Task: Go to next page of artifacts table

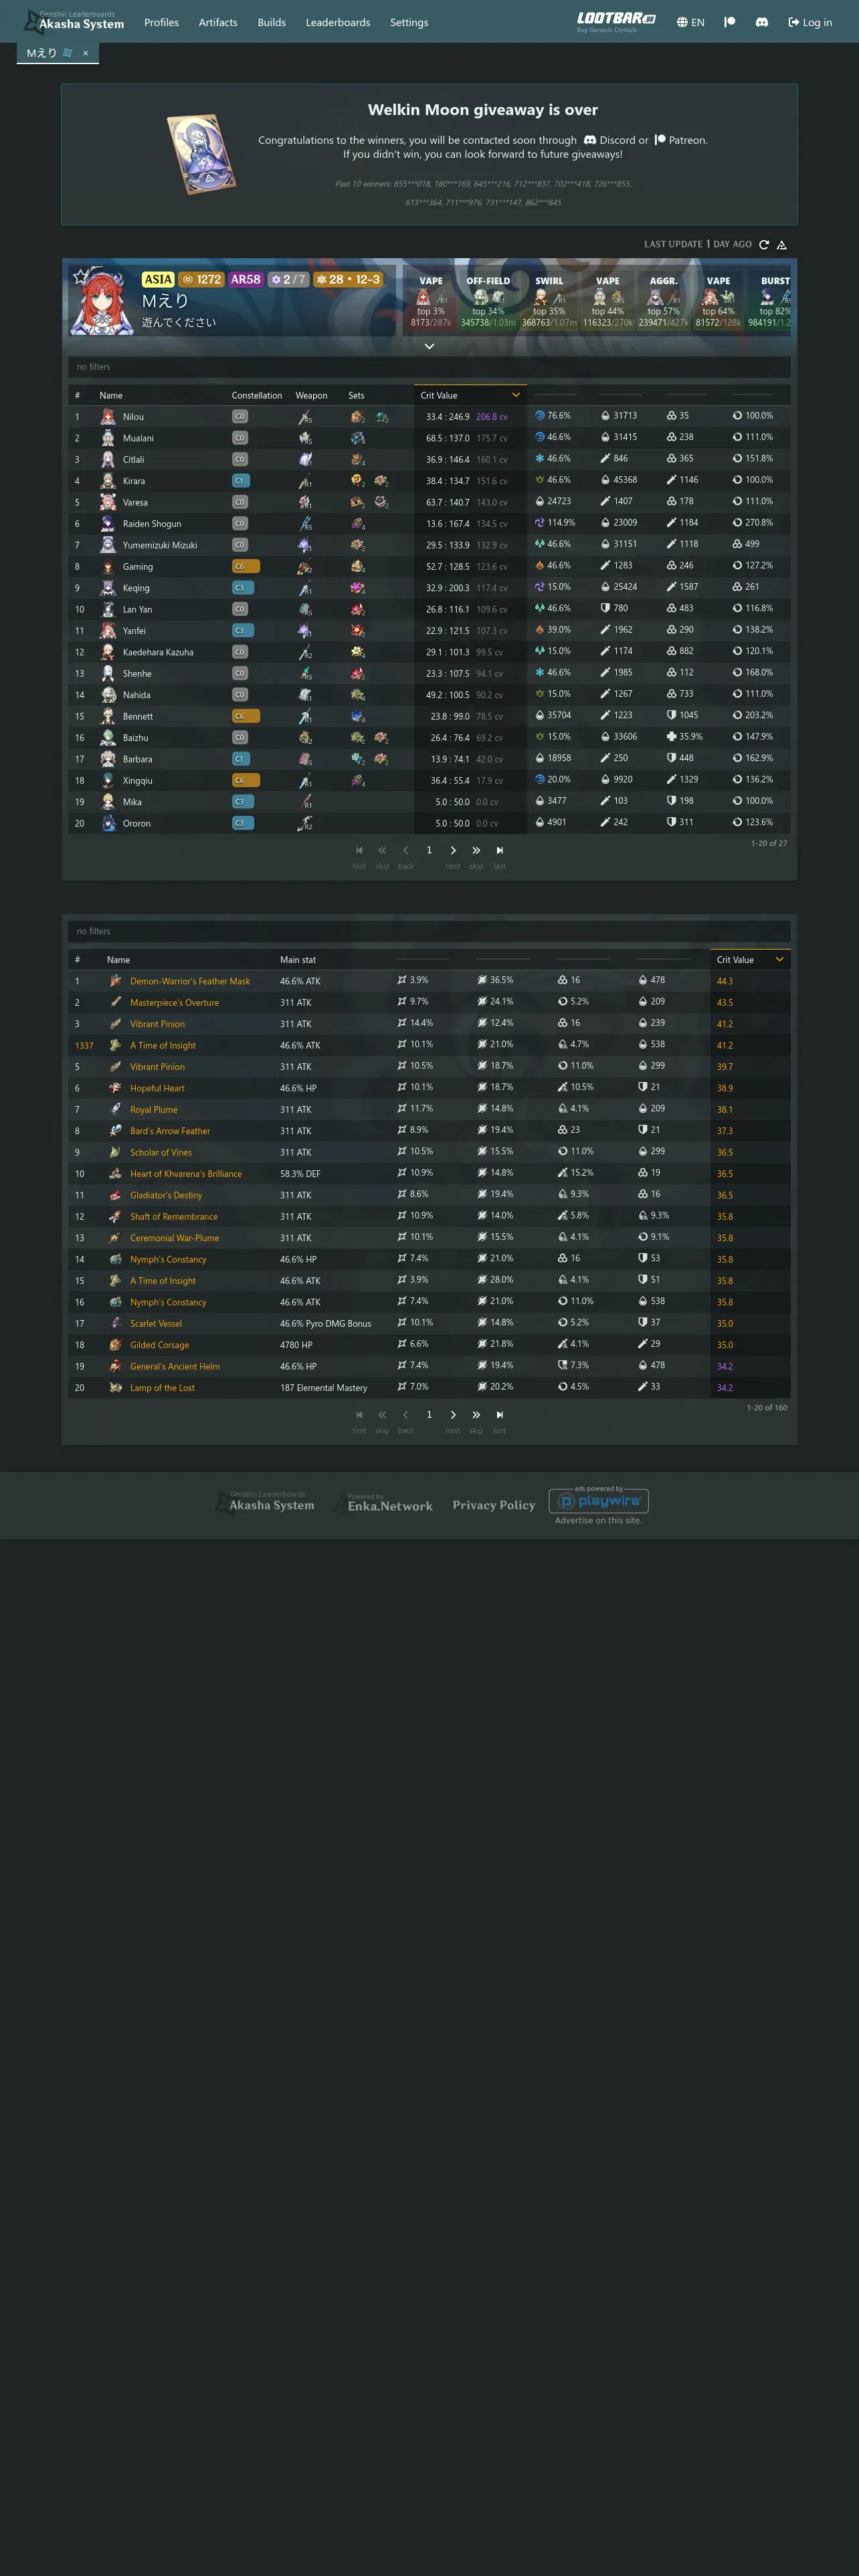Action: point(453,1415)
